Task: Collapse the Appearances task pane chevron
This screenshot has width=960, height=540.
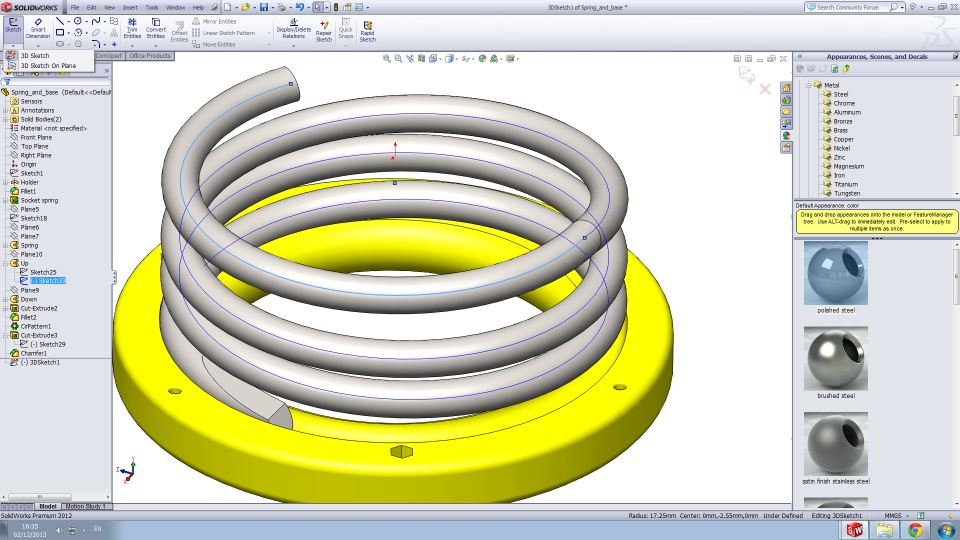Action: 800,56
